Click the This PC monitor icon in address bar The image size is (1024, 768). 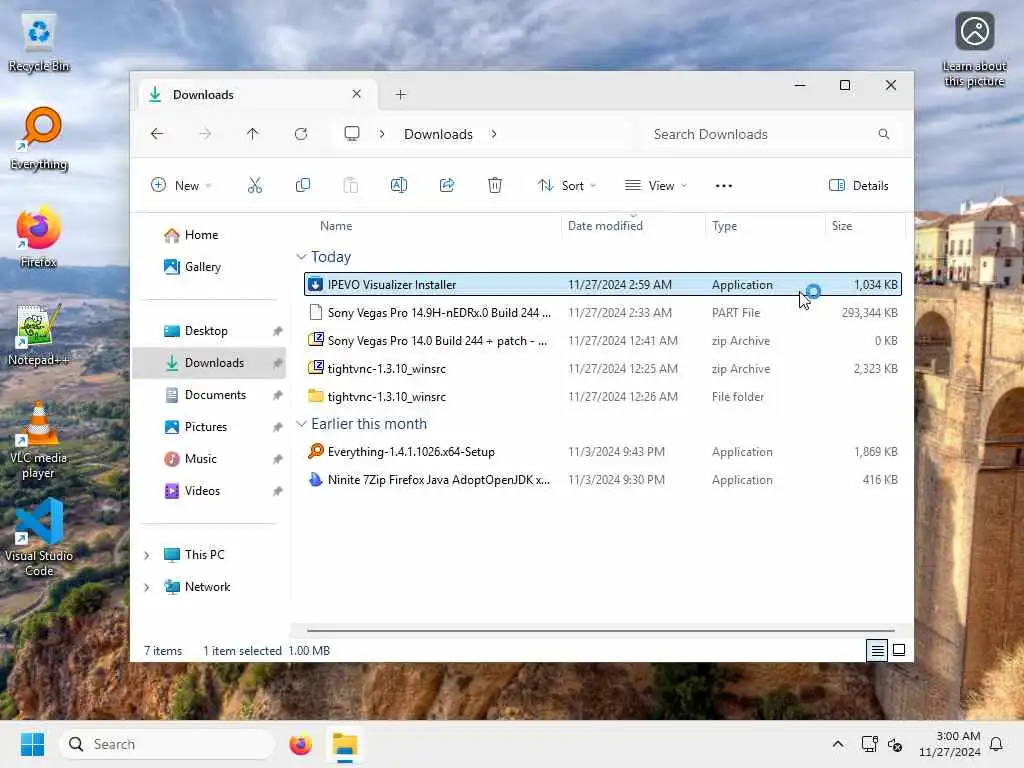pos(352,134)
